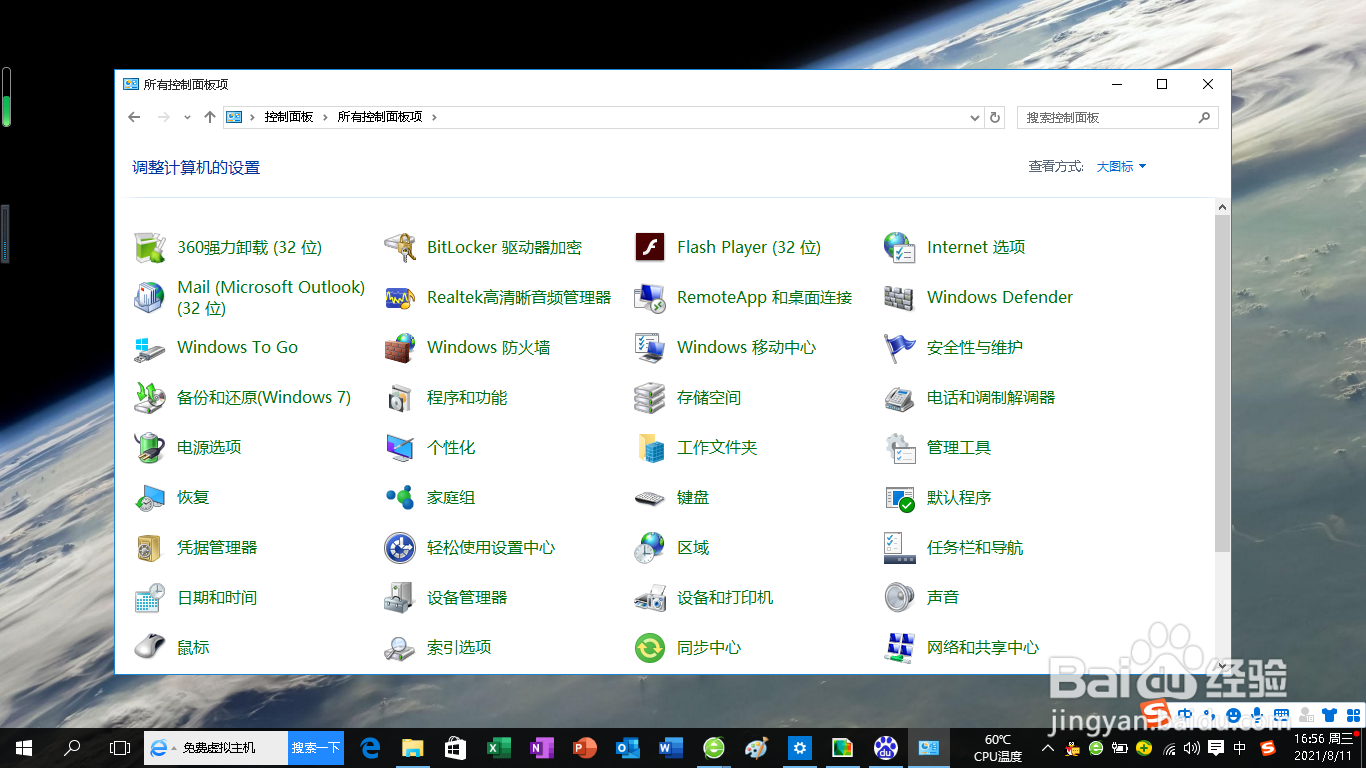The image size is (1366, 768).
Task: Open BitLocker 驱动器加密 icon
Action: click(x=400, y=247)
